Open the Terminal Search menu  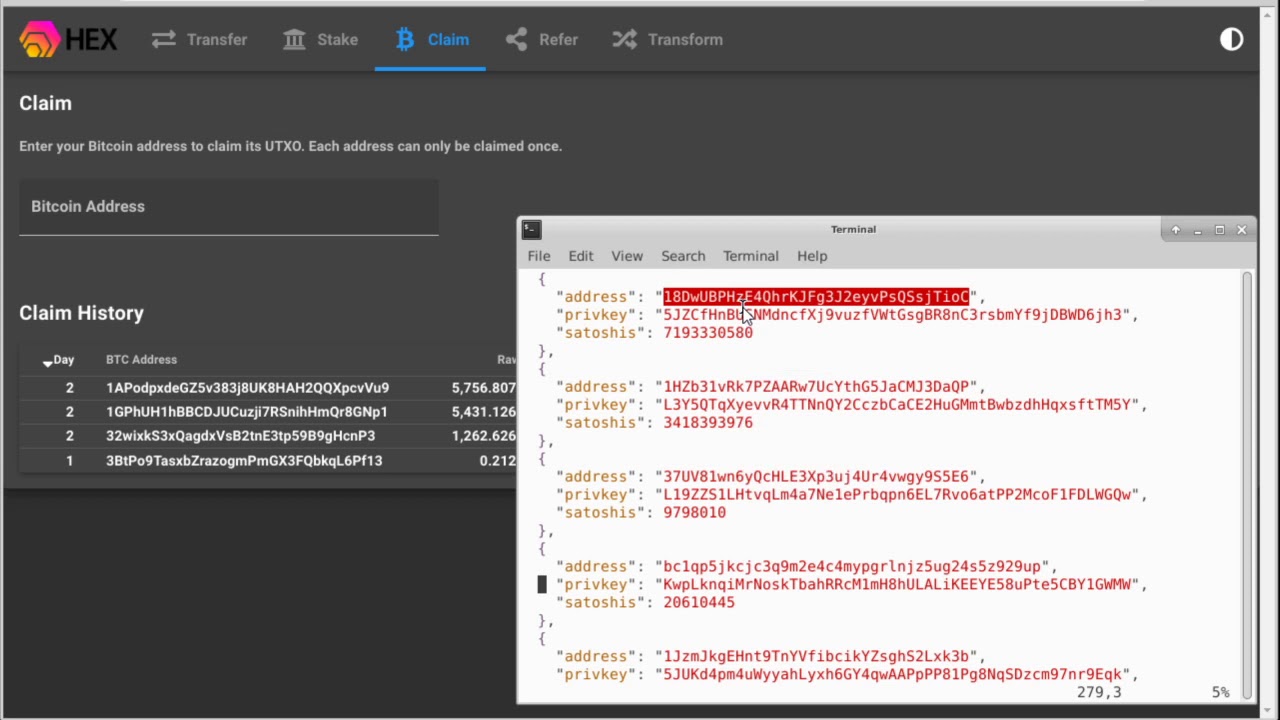683,256
